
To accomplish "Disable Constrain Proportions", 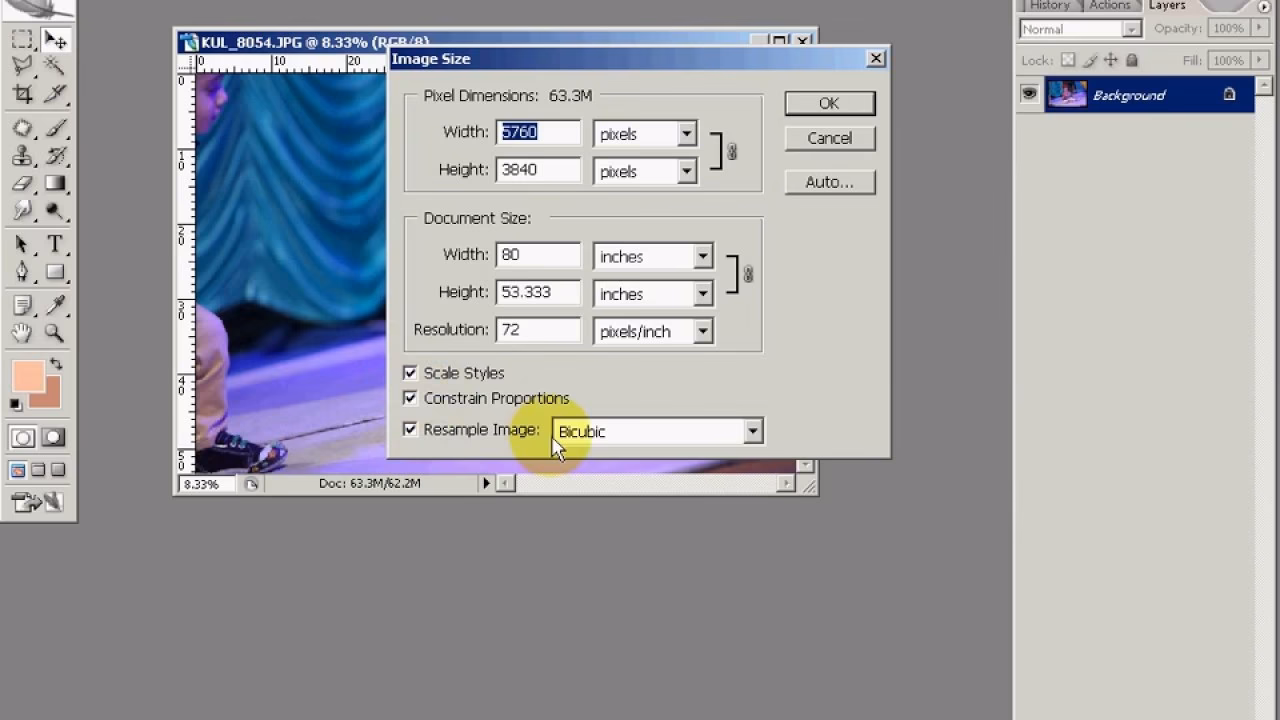I will (410, 398).
